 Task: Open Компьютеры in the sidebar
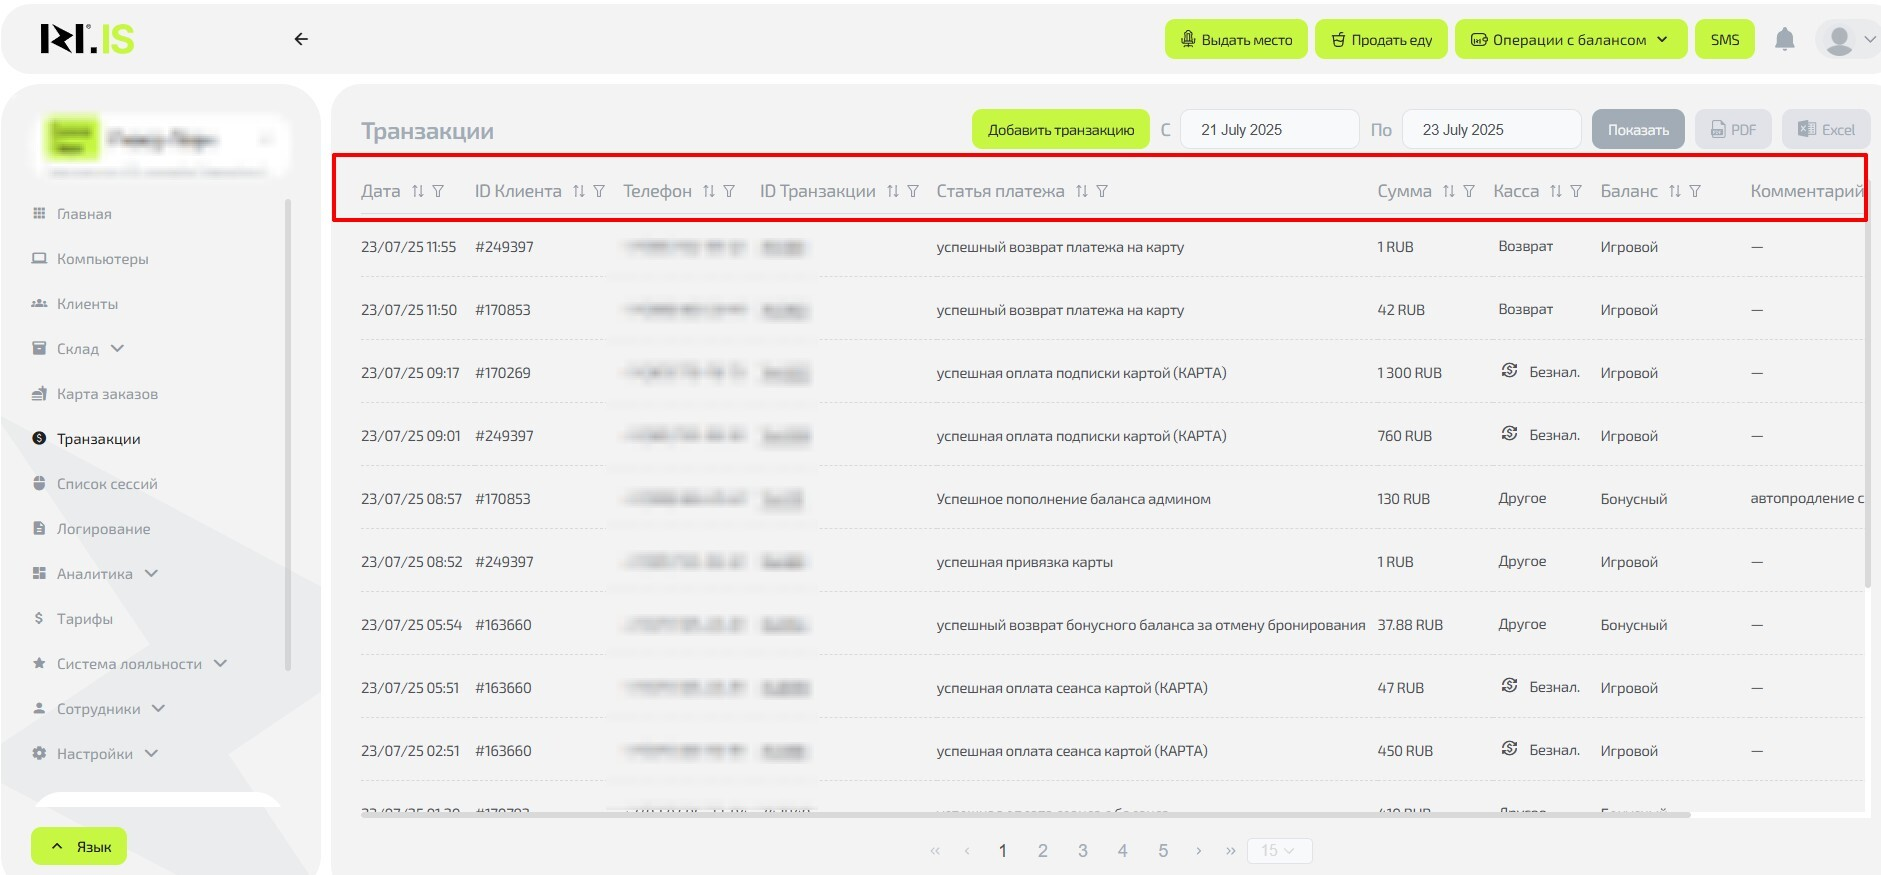[102, 259]
